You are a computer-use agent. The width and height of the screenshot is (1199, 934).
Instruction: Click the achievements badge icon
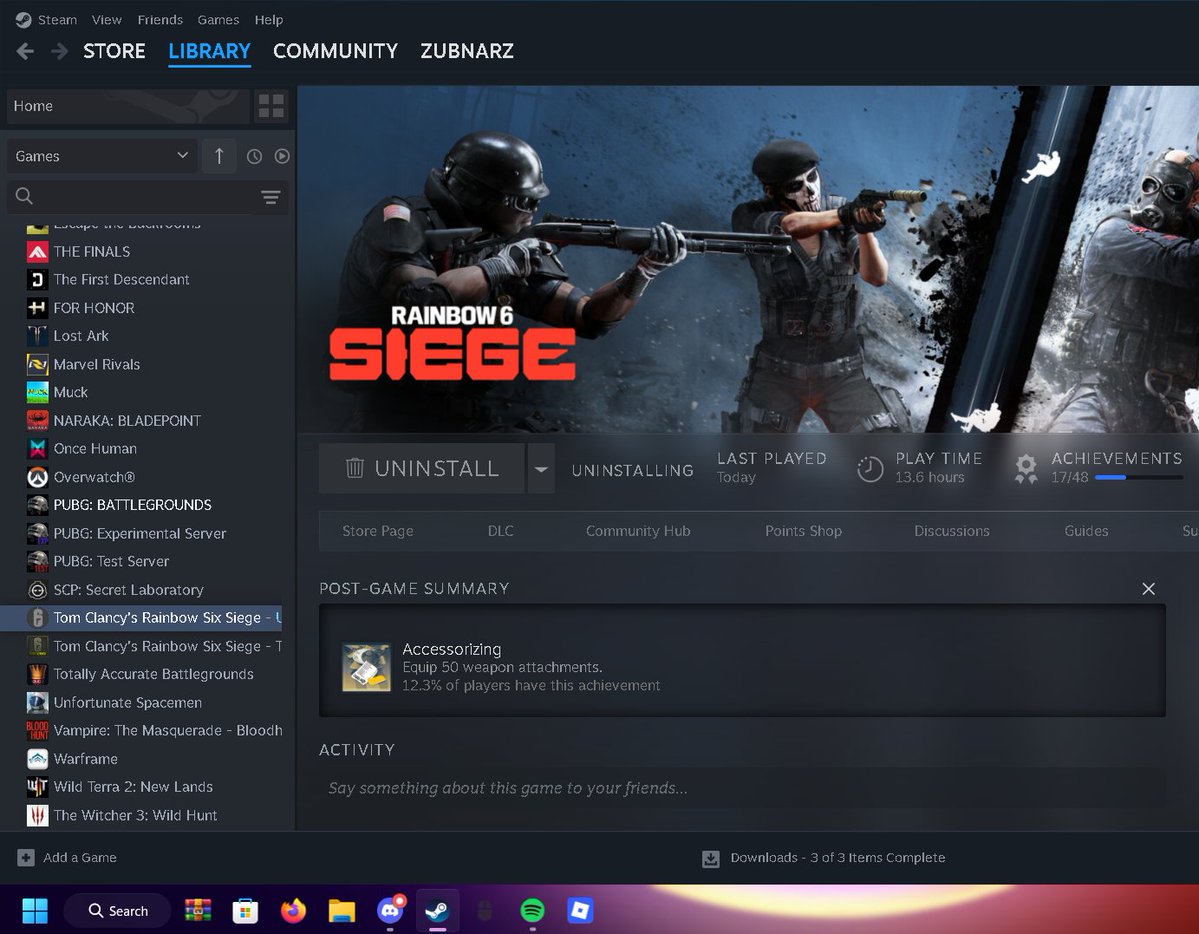pos(1026,468)
